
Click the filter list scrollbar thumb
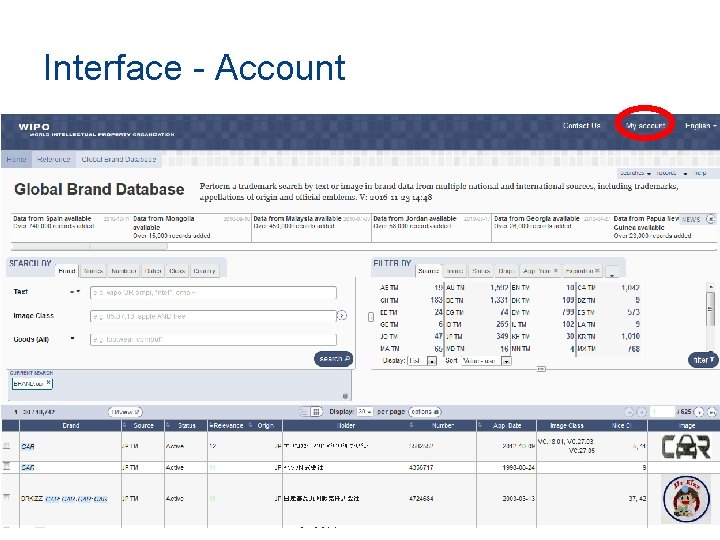710,308
